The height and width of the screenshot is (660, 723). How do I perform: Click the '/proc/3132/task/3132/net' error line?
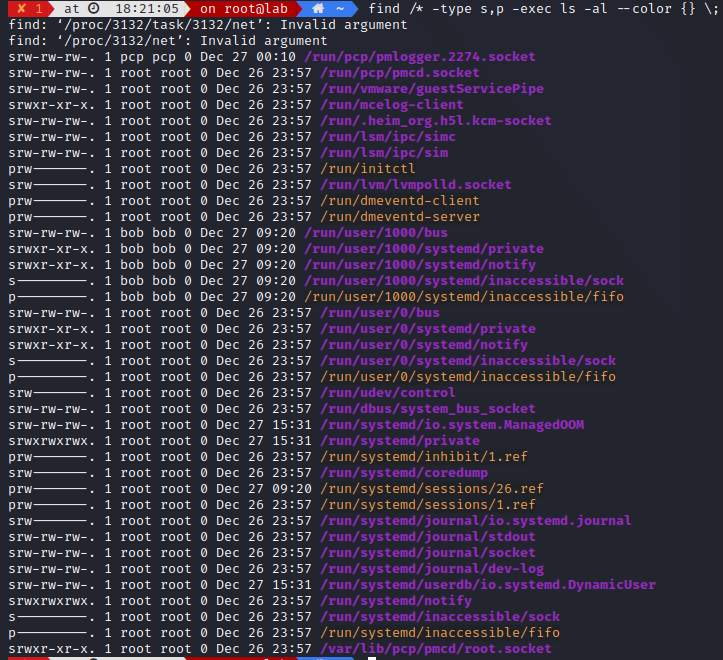pyautogui.click(x=208, y=24)
